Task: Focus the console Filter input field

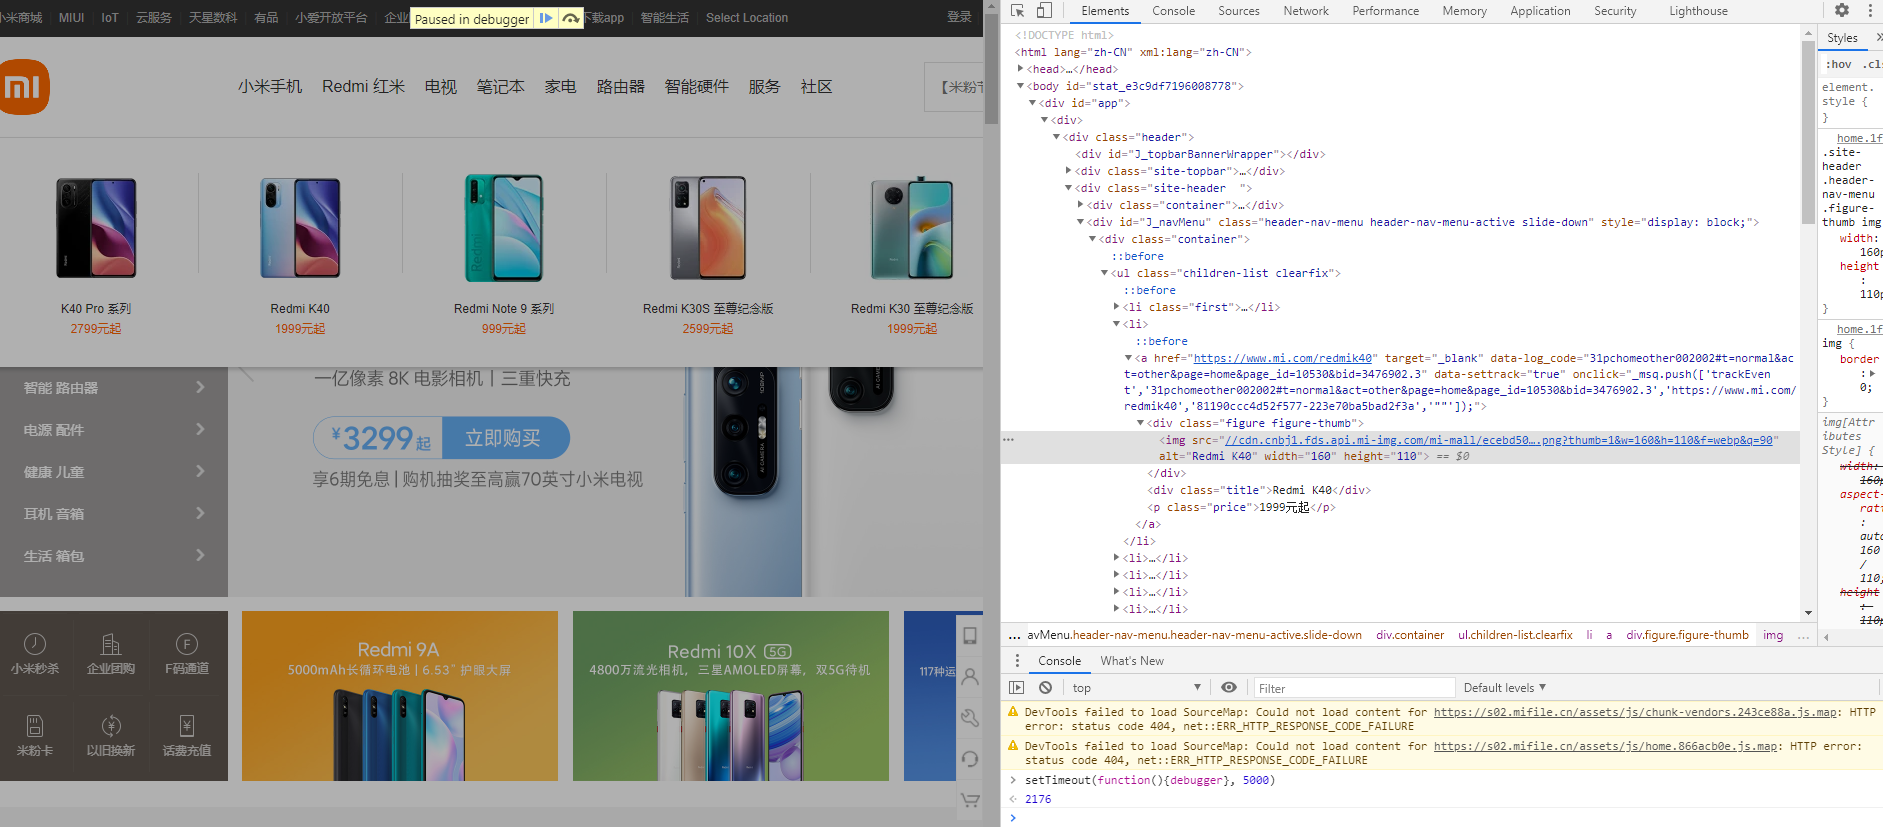Action: (x=1354, y=688)
